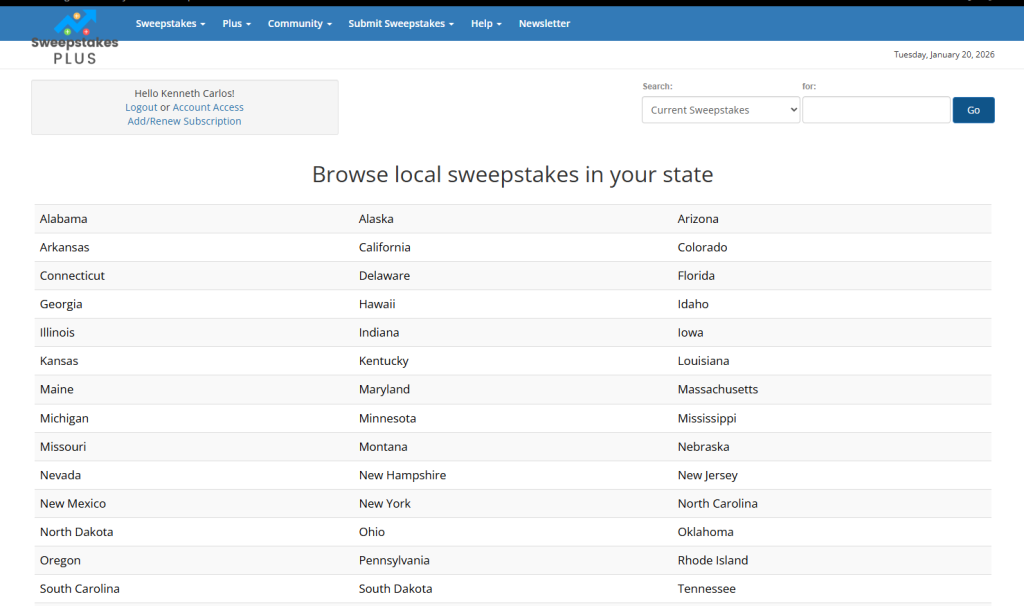Click the Logout link

(x=141, y=107)
